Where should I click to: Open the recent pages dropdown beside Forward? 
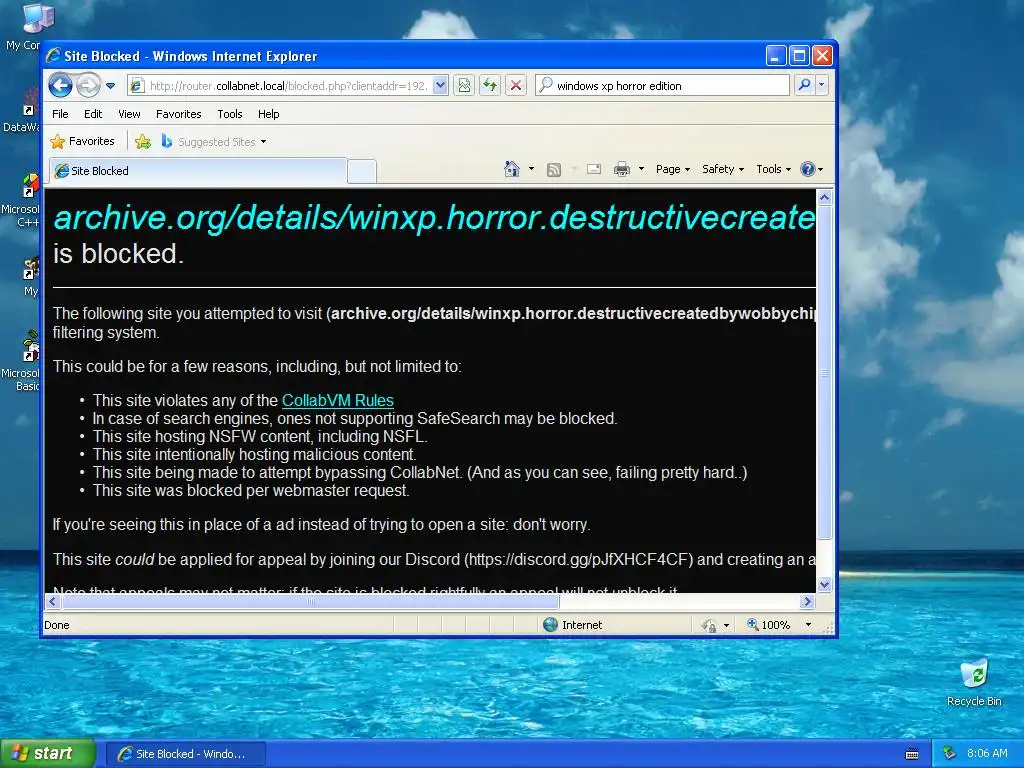tap(110, 86)
